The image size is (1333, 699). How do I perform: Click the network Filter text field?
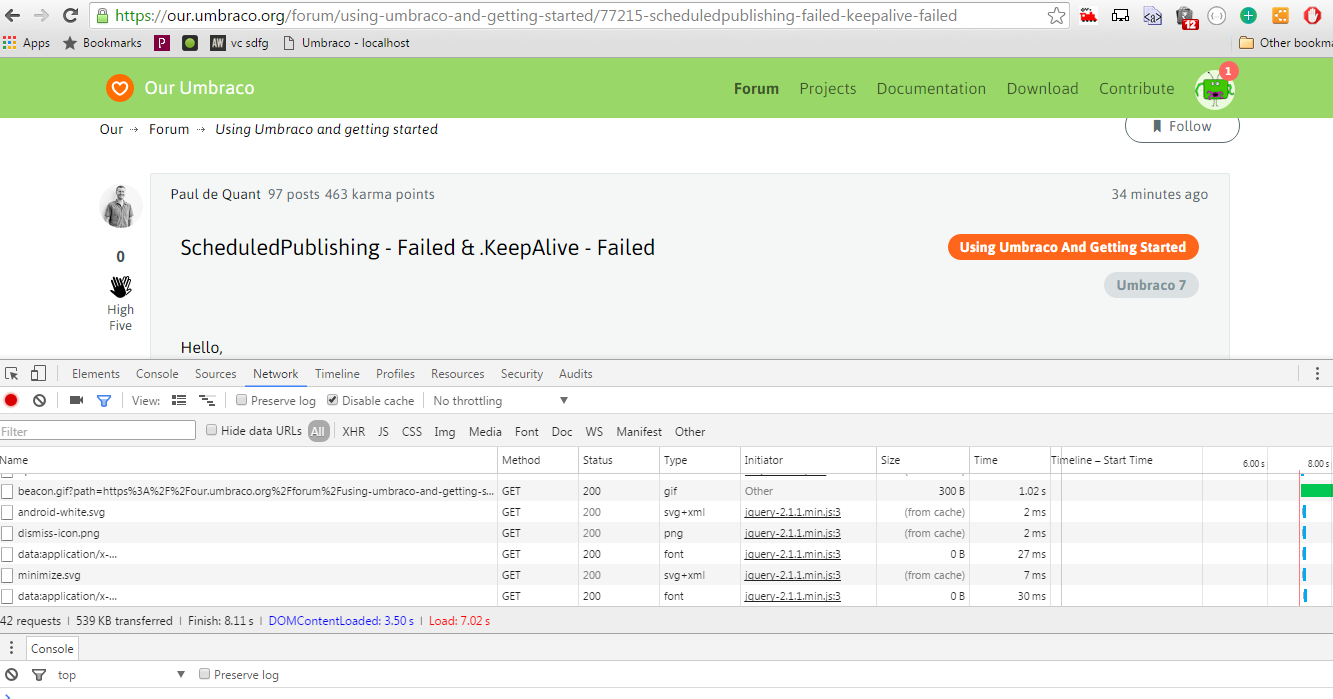[x=98, y=431]
